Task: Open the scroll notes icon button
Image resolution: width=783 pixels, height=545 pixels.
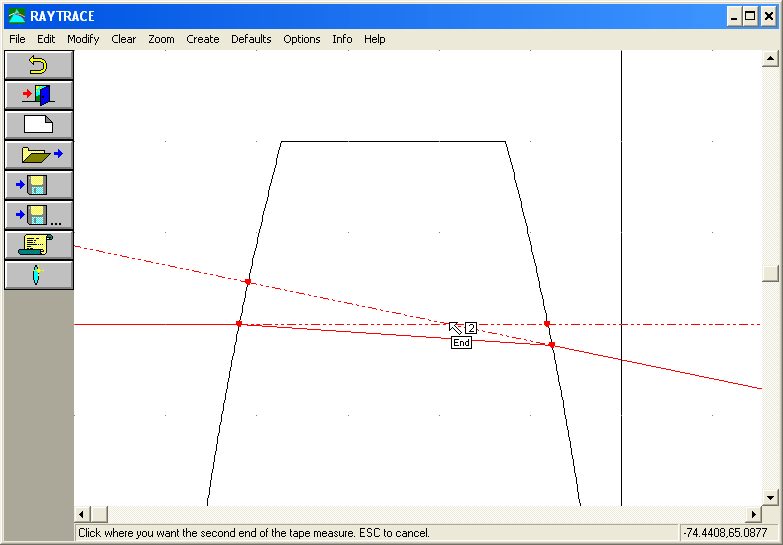Action: tap(38, 245)
